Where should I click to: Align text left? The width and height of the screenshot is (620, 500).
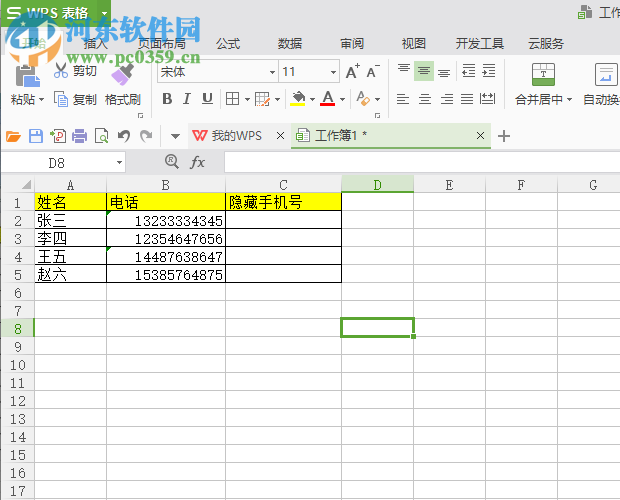click(403, 99)
